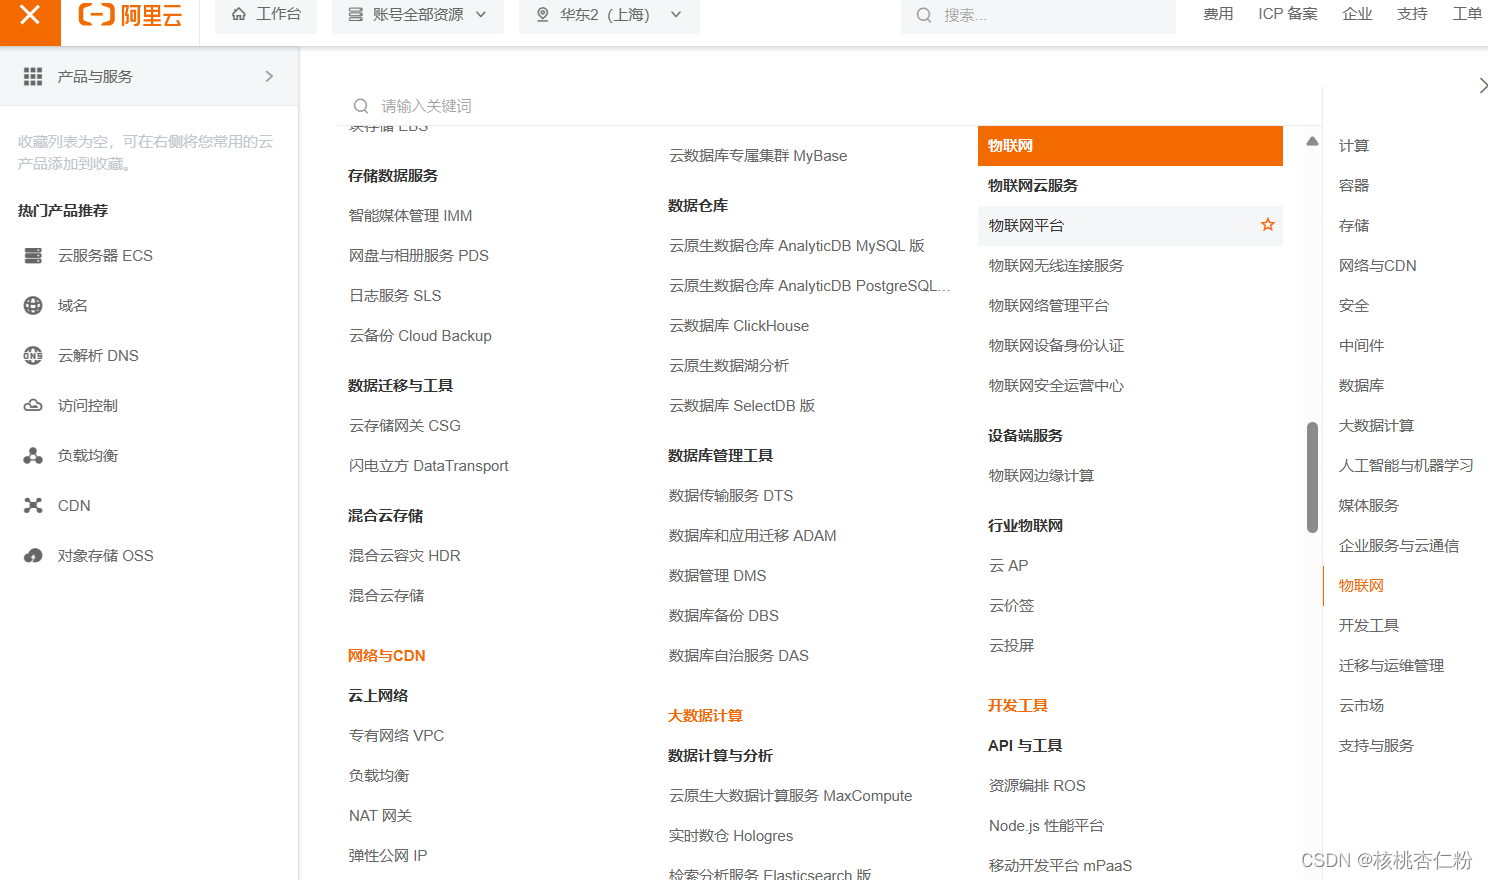Select the 人工智能与机器学习 category
1488x880 pixels.
click(1406, 466)
